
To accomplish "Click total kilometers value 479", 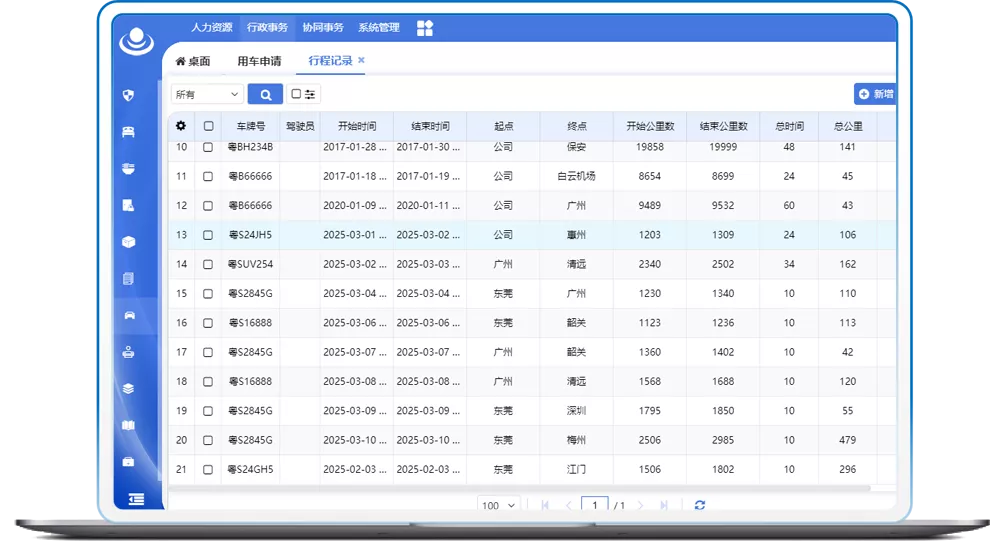I will pyautogui.click(x=848, y=440).
